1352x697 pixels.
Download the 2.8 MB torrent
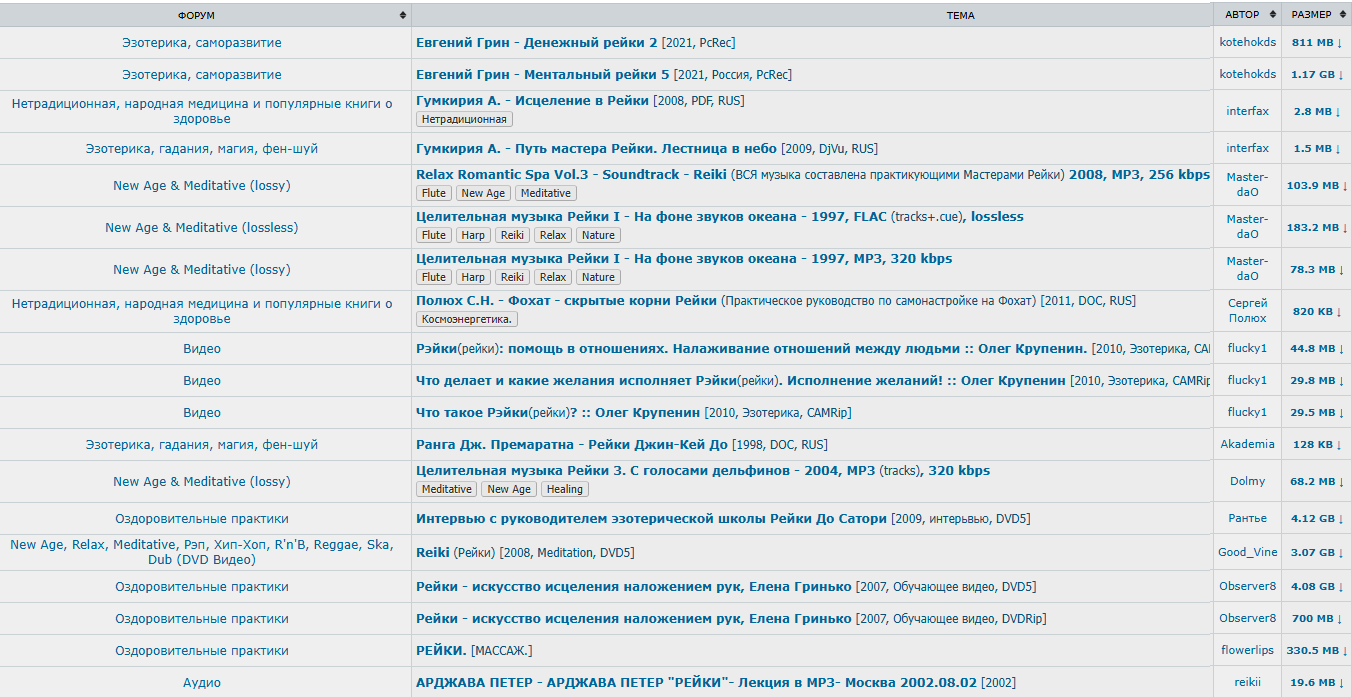1316,112
